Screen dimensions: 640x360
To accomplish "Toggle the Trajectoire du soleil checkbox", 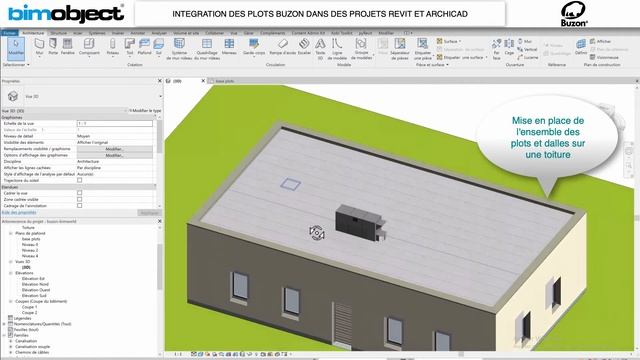I will (80, 180).
